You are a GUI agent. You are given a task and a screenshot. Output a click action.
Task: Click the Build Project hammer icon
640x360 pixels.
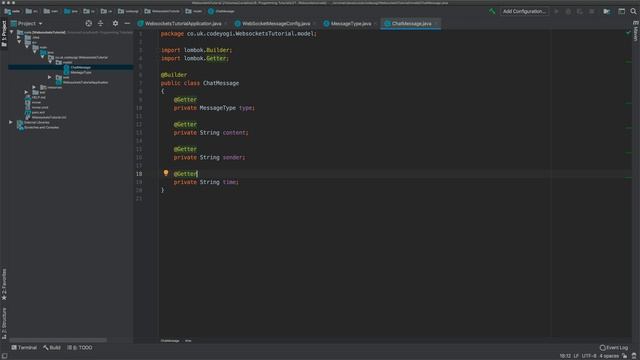492,11
